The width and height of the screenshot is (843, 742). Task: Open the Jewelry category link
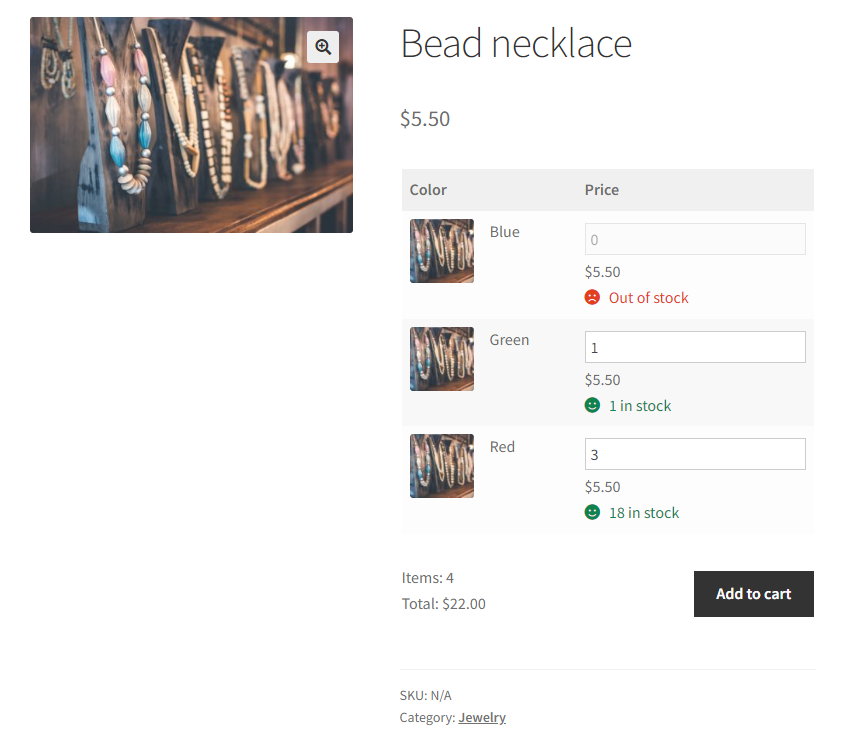pos(482,717)
